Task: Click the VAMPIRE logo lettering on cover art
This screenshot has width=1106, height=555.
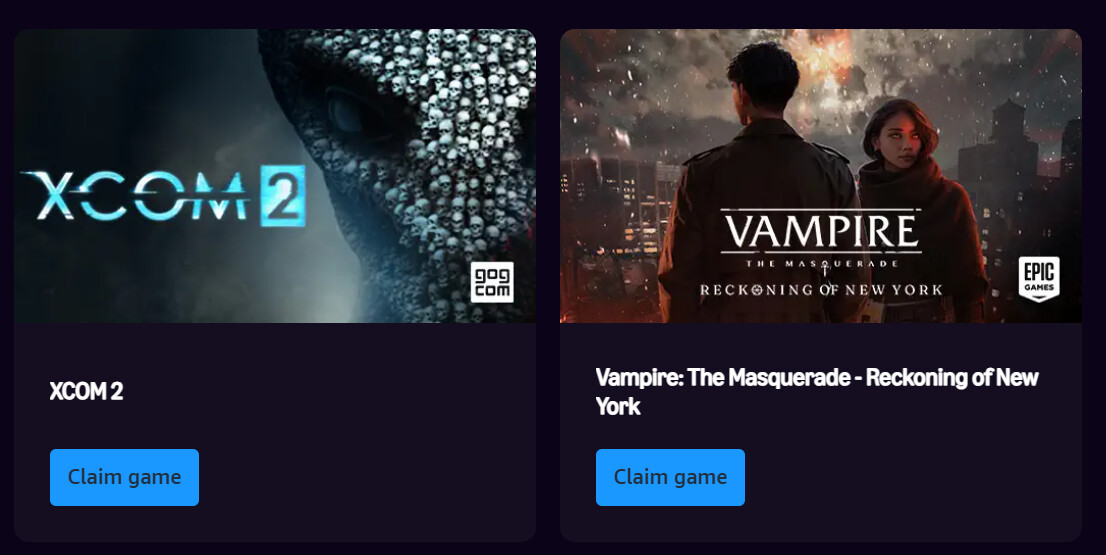Action: (821, 231)
